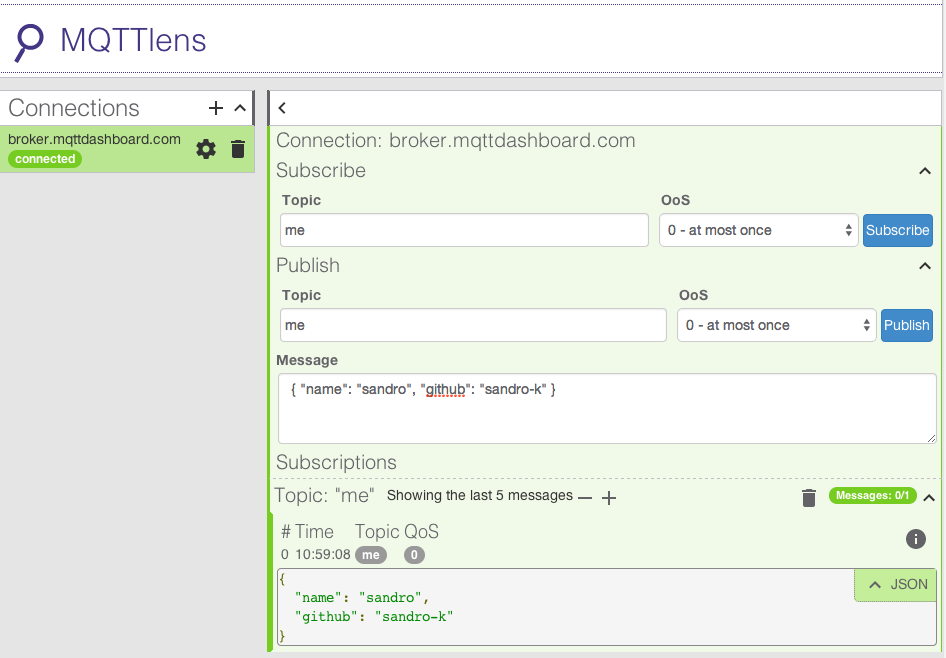Open the Subscribe QoS dropdown
The width and height of the screenshot is (946, 658).
click(759, 230)
